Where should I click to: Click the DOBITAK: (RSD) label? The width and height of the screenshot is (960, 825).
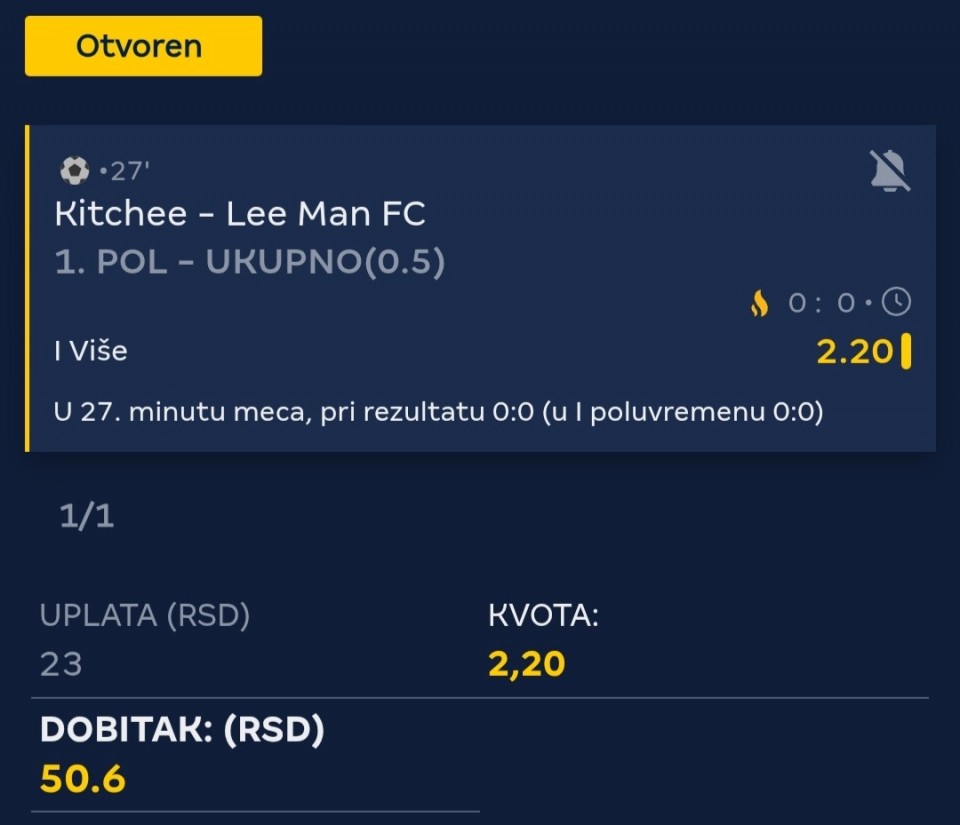click(x=182, y=730)
